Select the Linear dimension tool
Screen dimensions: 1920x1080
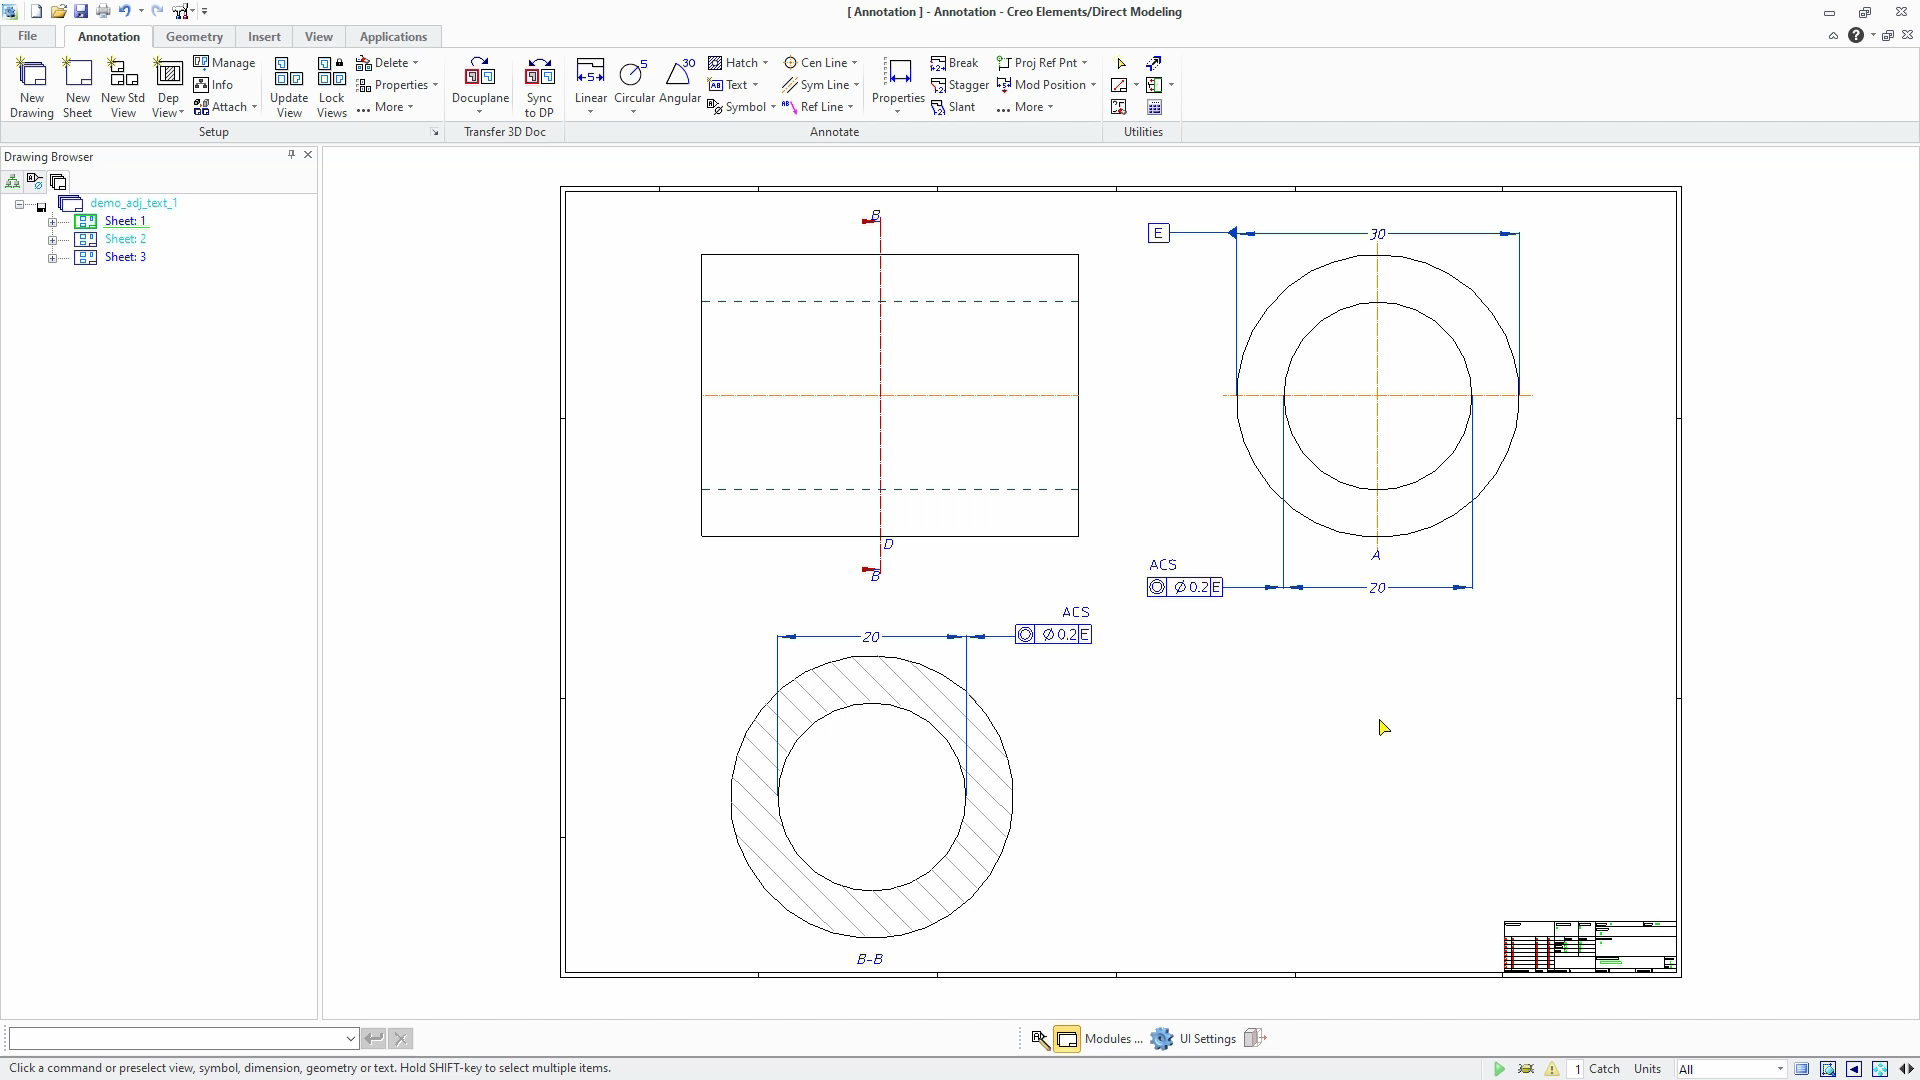590,84
